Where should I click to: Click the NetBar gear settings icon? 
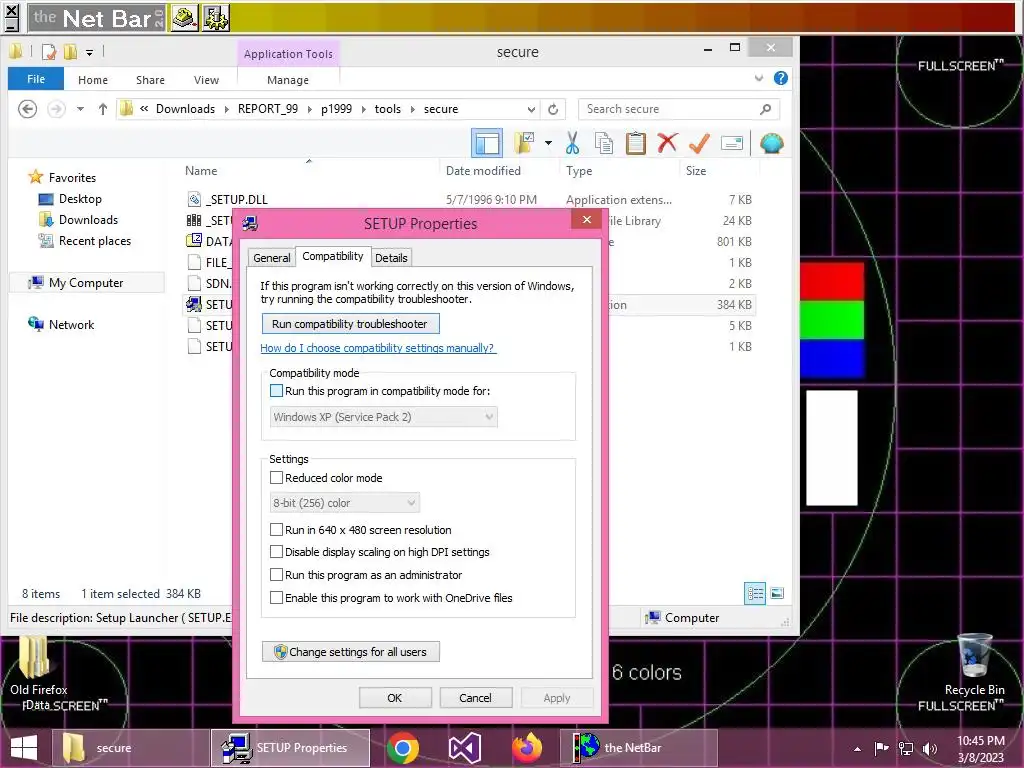point(216,18)
